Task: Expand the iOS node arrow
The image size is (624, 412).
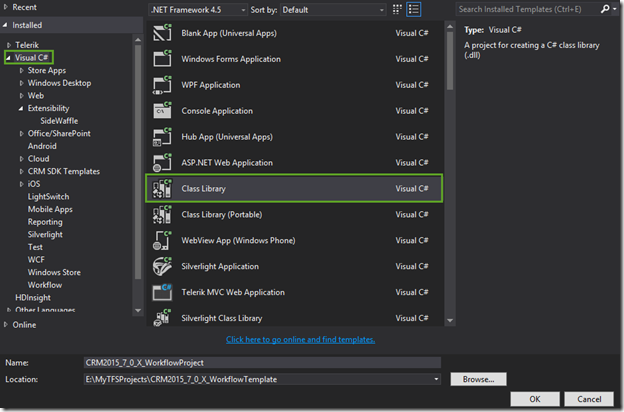Action: click(21, 184)
